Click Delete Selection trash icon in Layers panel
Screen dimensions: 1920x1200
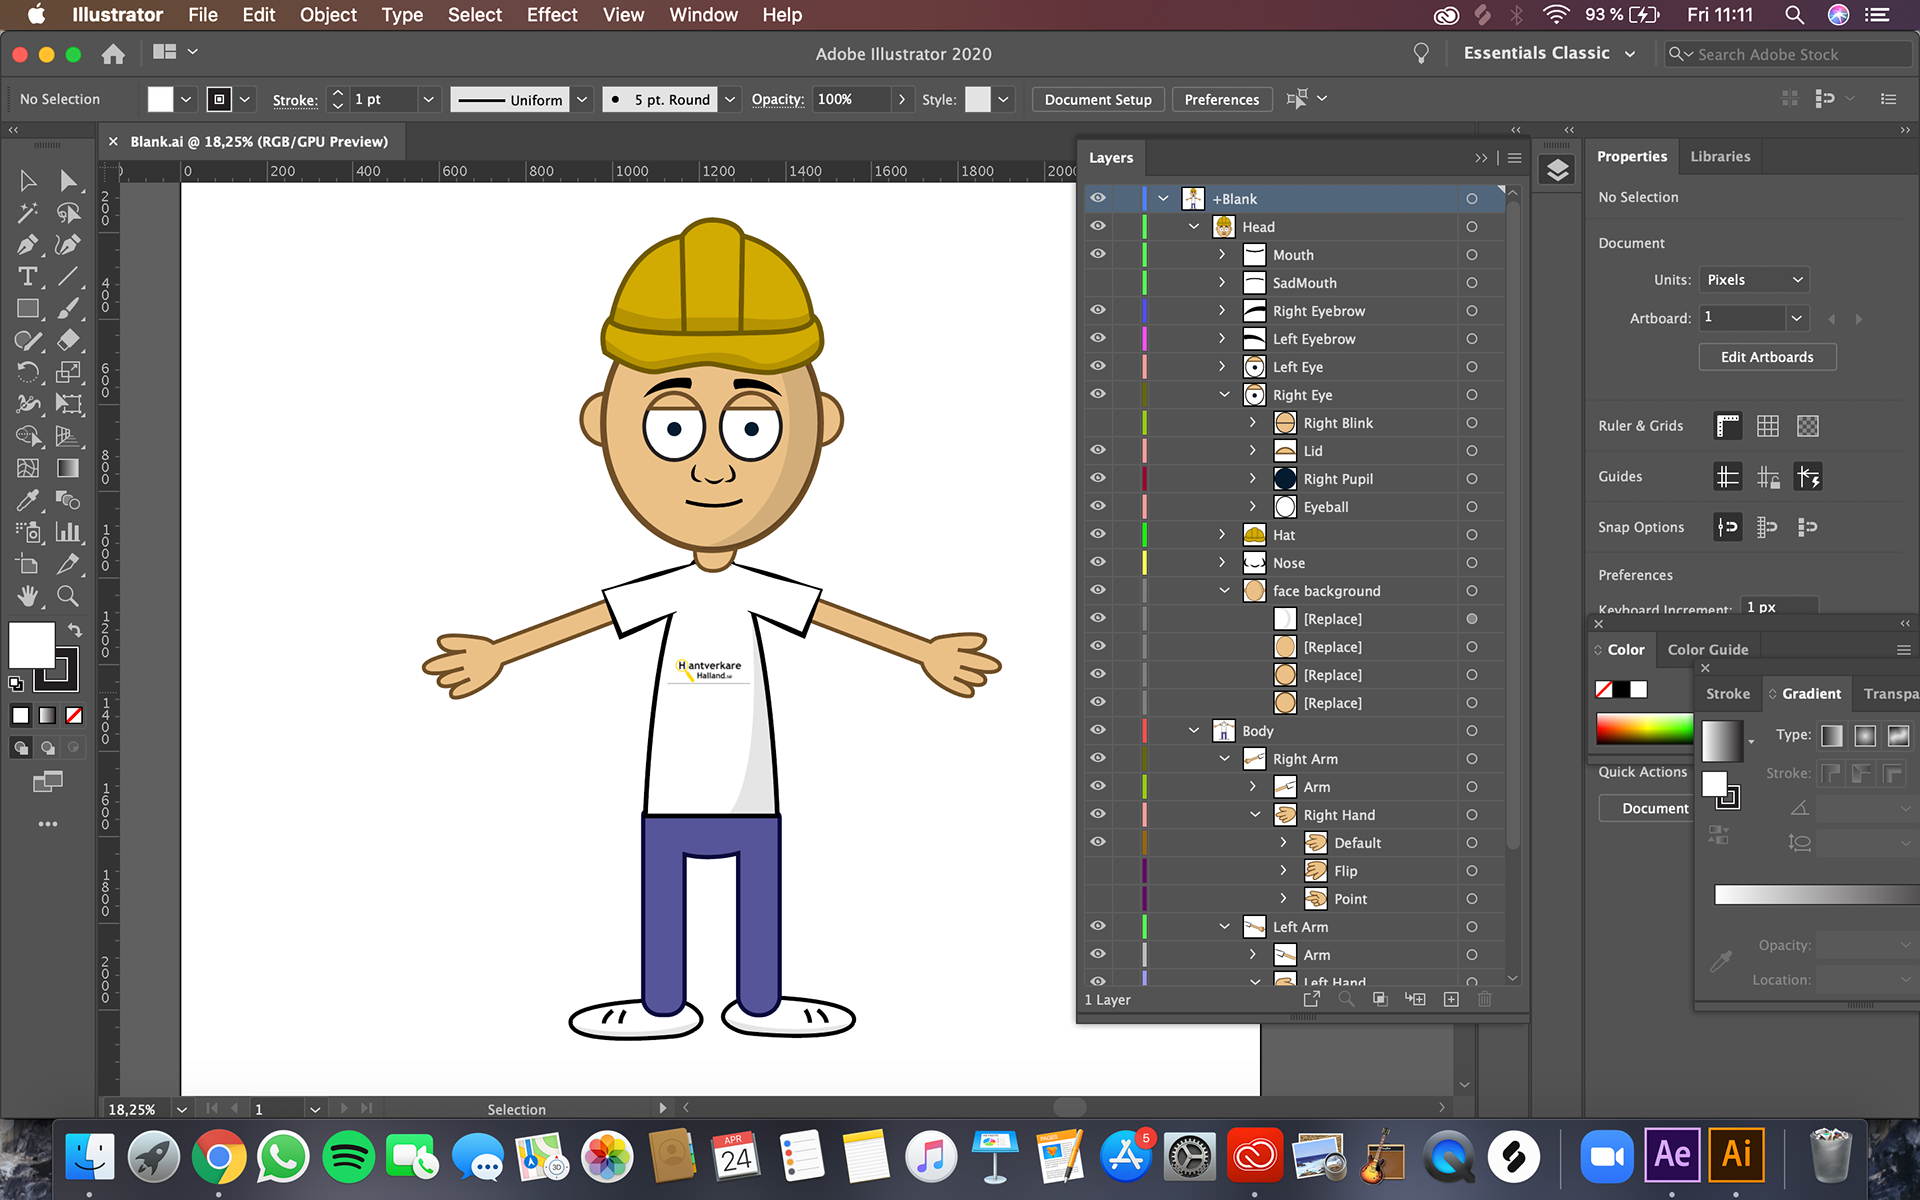point(1485,999)
